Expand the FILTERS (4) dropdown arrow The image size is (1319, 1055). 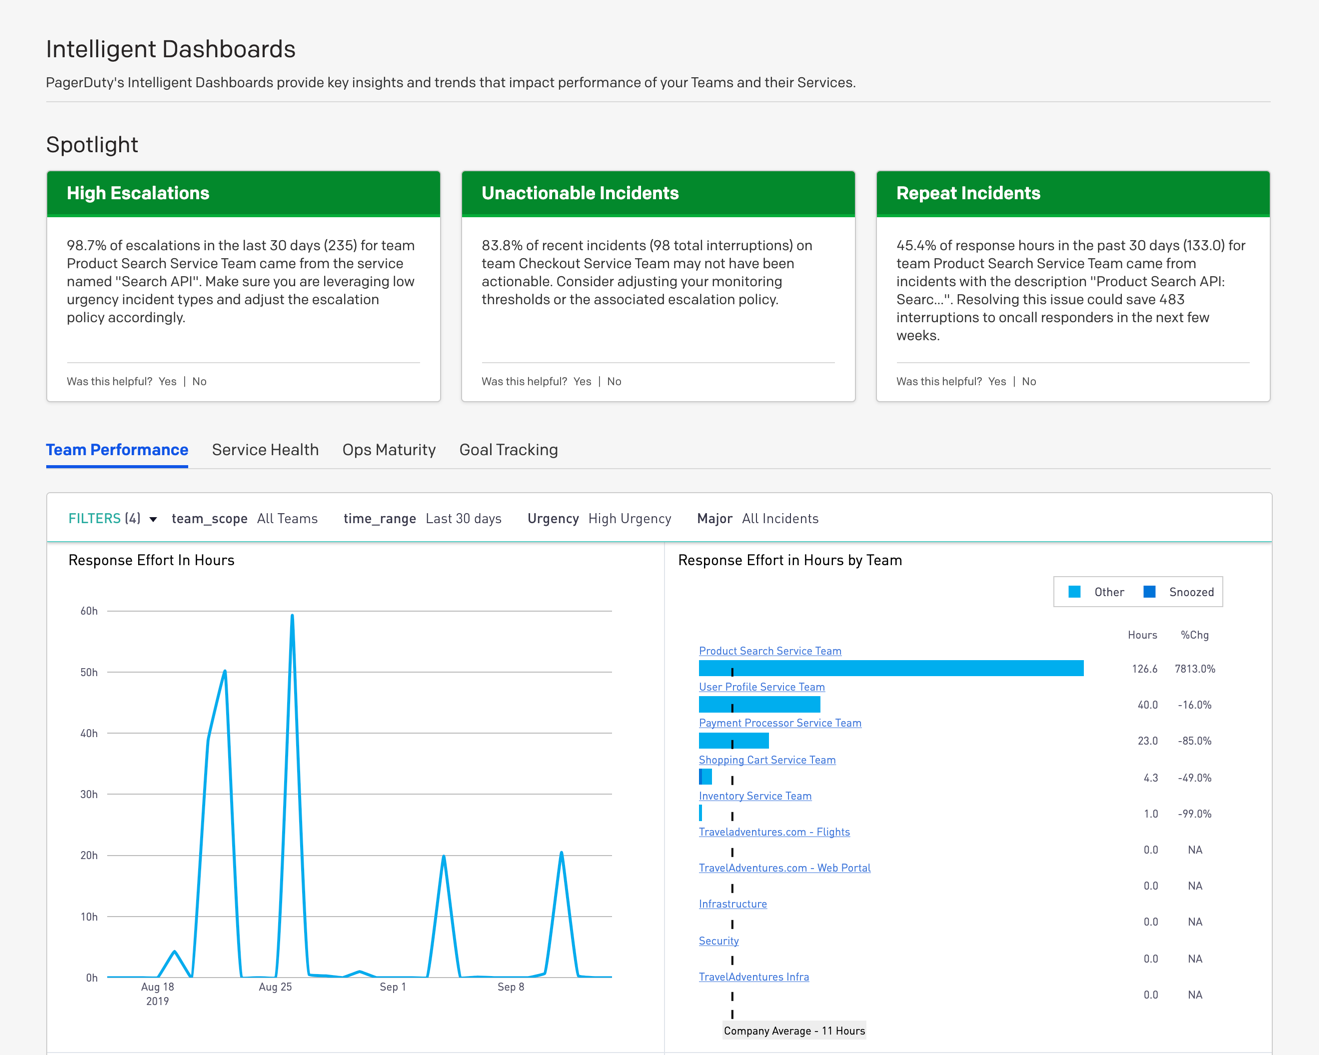[153, 519]
